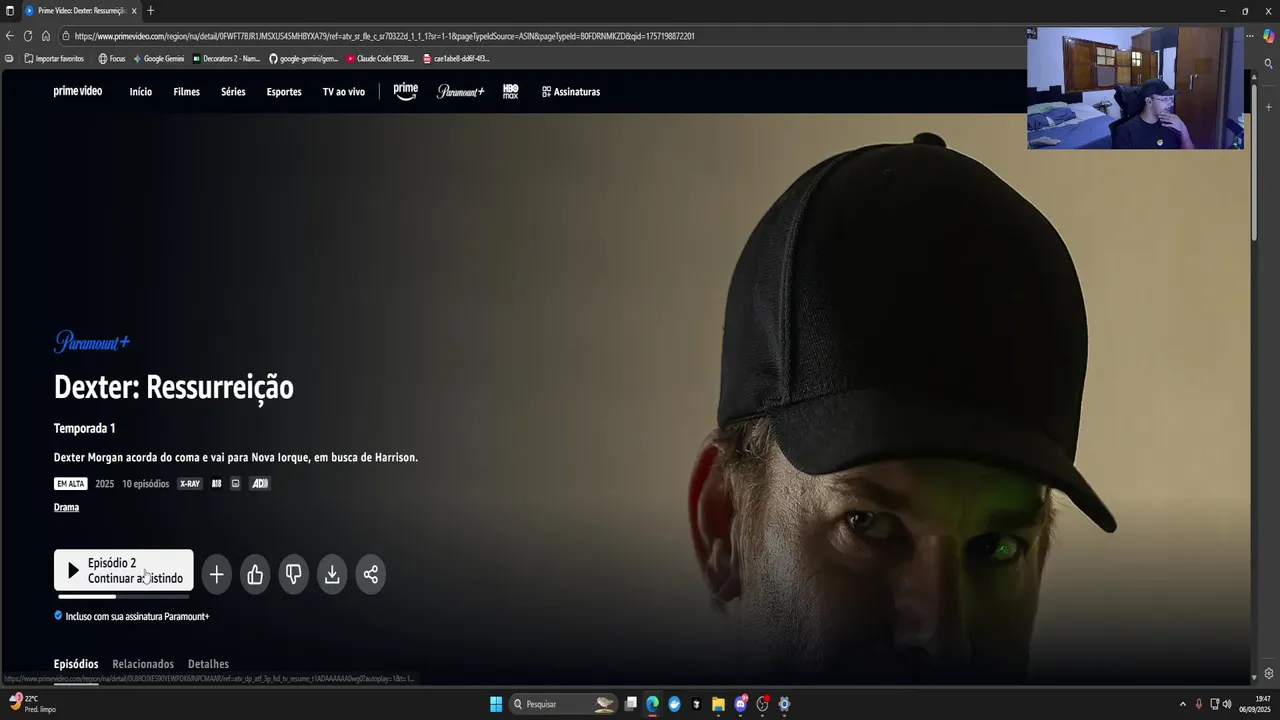Open the Prime channel logo in the navigation bar
1280x720 pixels.
click(406, 91)
